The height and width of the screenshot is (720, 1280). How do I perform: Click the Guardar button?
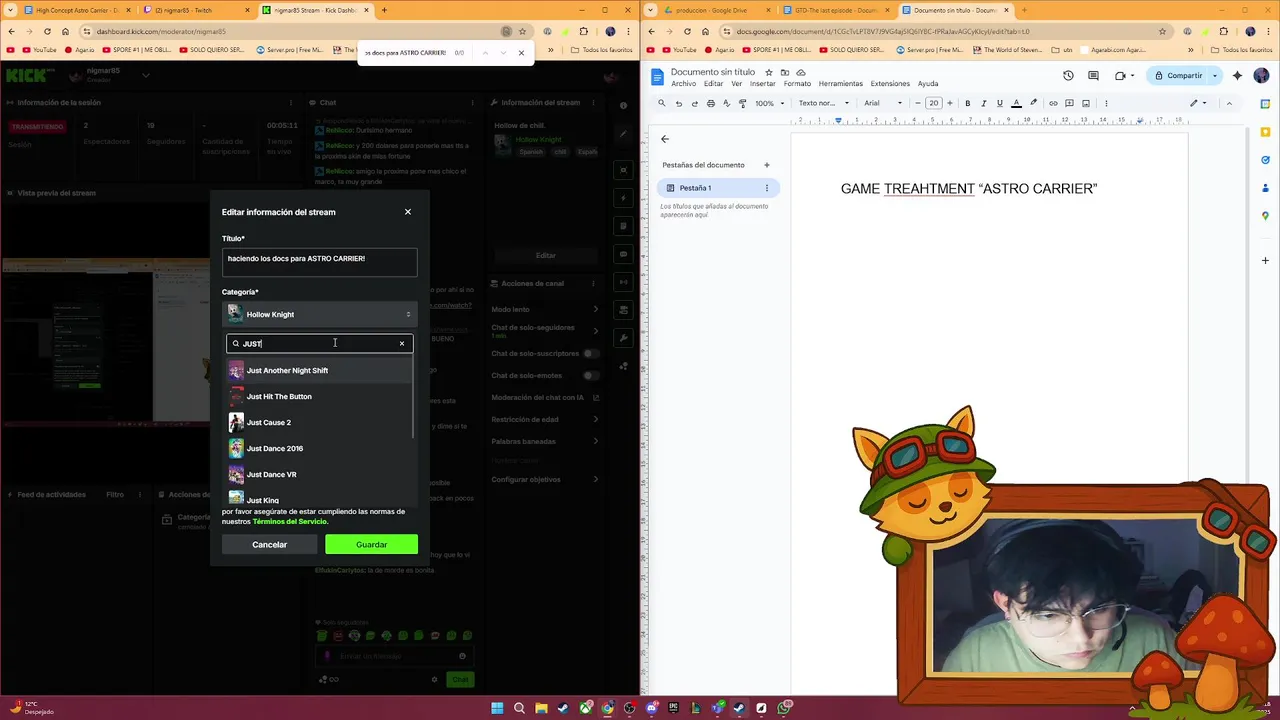coord(371,544)
